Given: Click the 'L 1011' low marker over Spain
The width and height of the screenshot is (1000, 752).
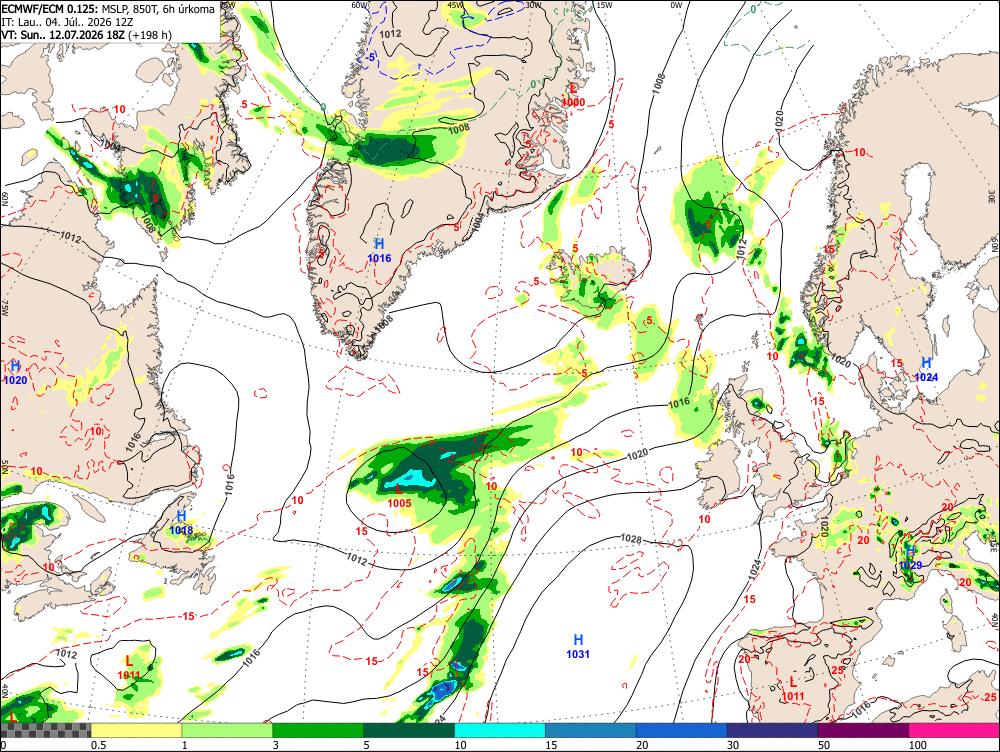Looking at the screenshot, I should pyautogui.click(x=793, y=689).
